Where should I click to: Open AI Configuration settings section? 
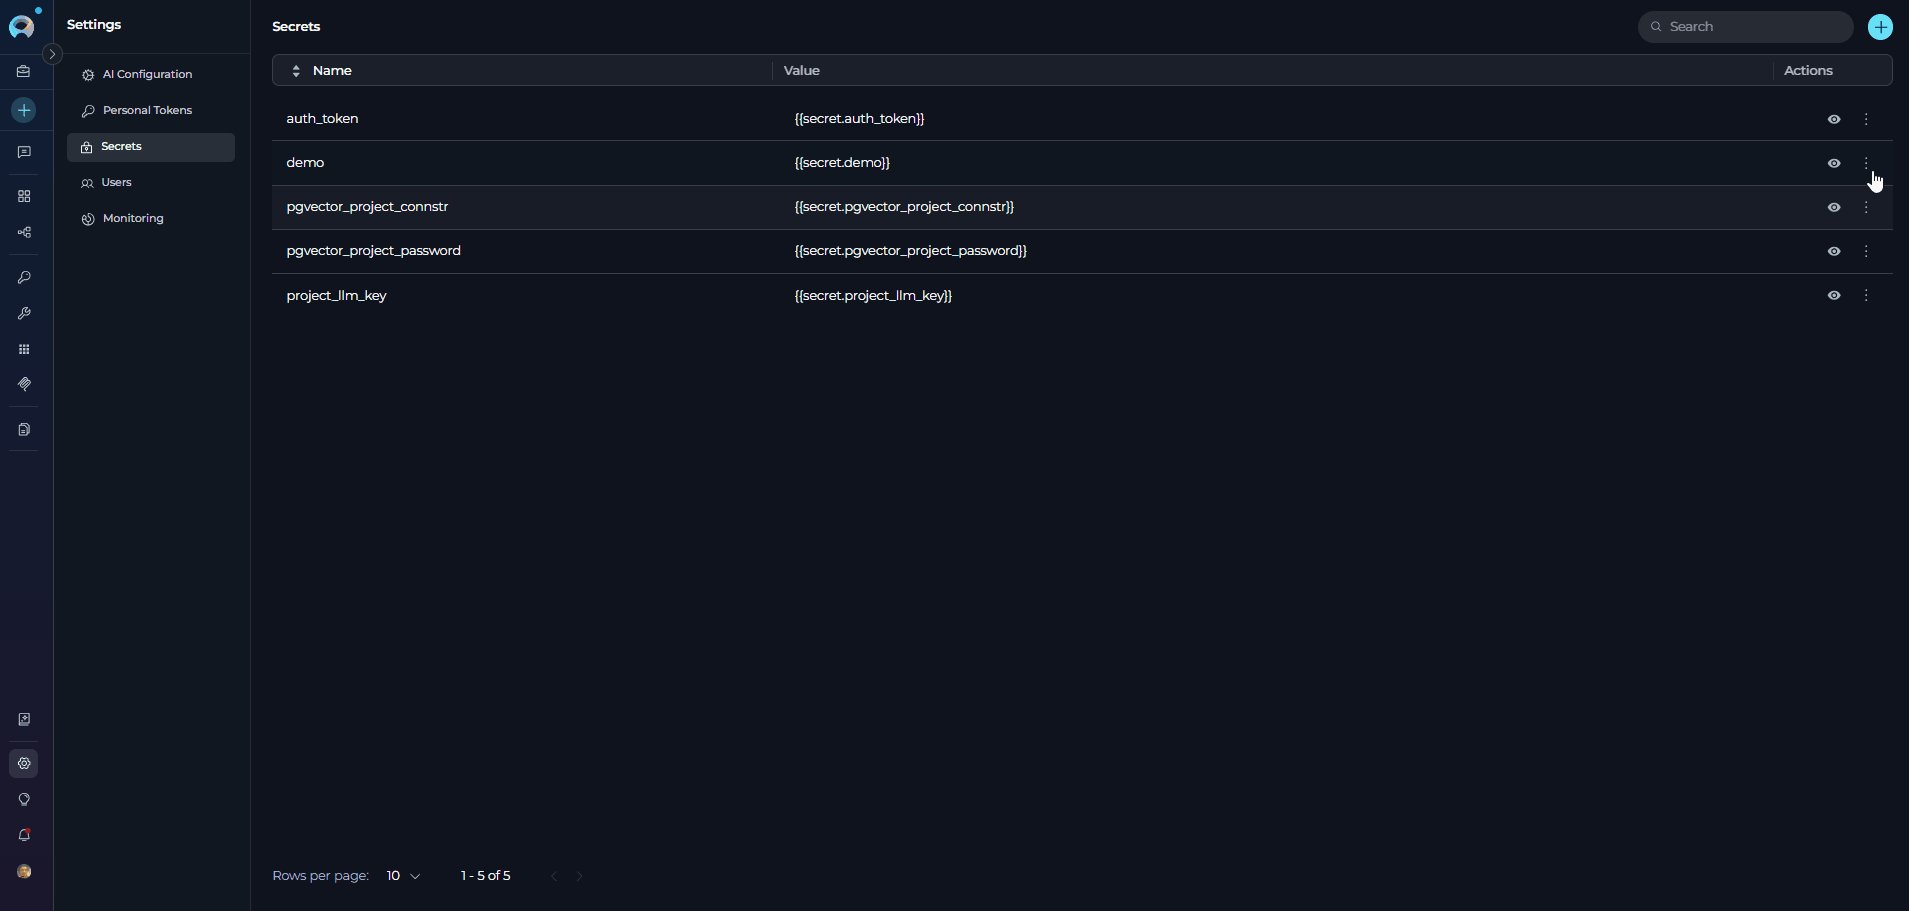pos(147,74)
